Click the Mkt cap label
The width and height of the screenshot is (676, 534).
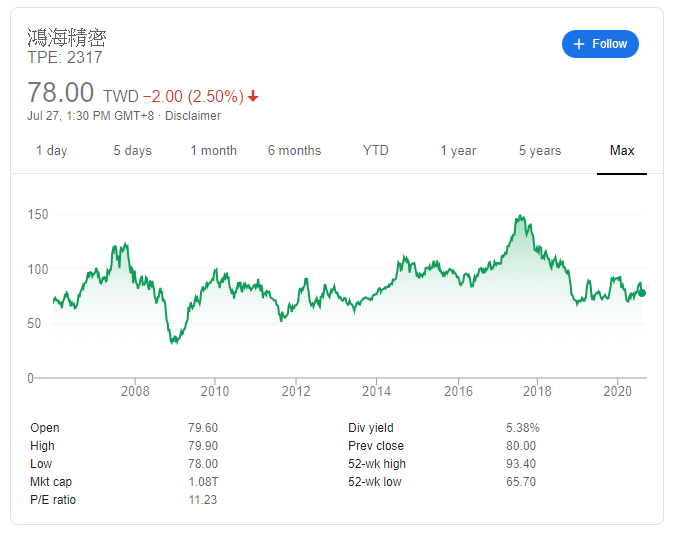click(x=51, y=482)
